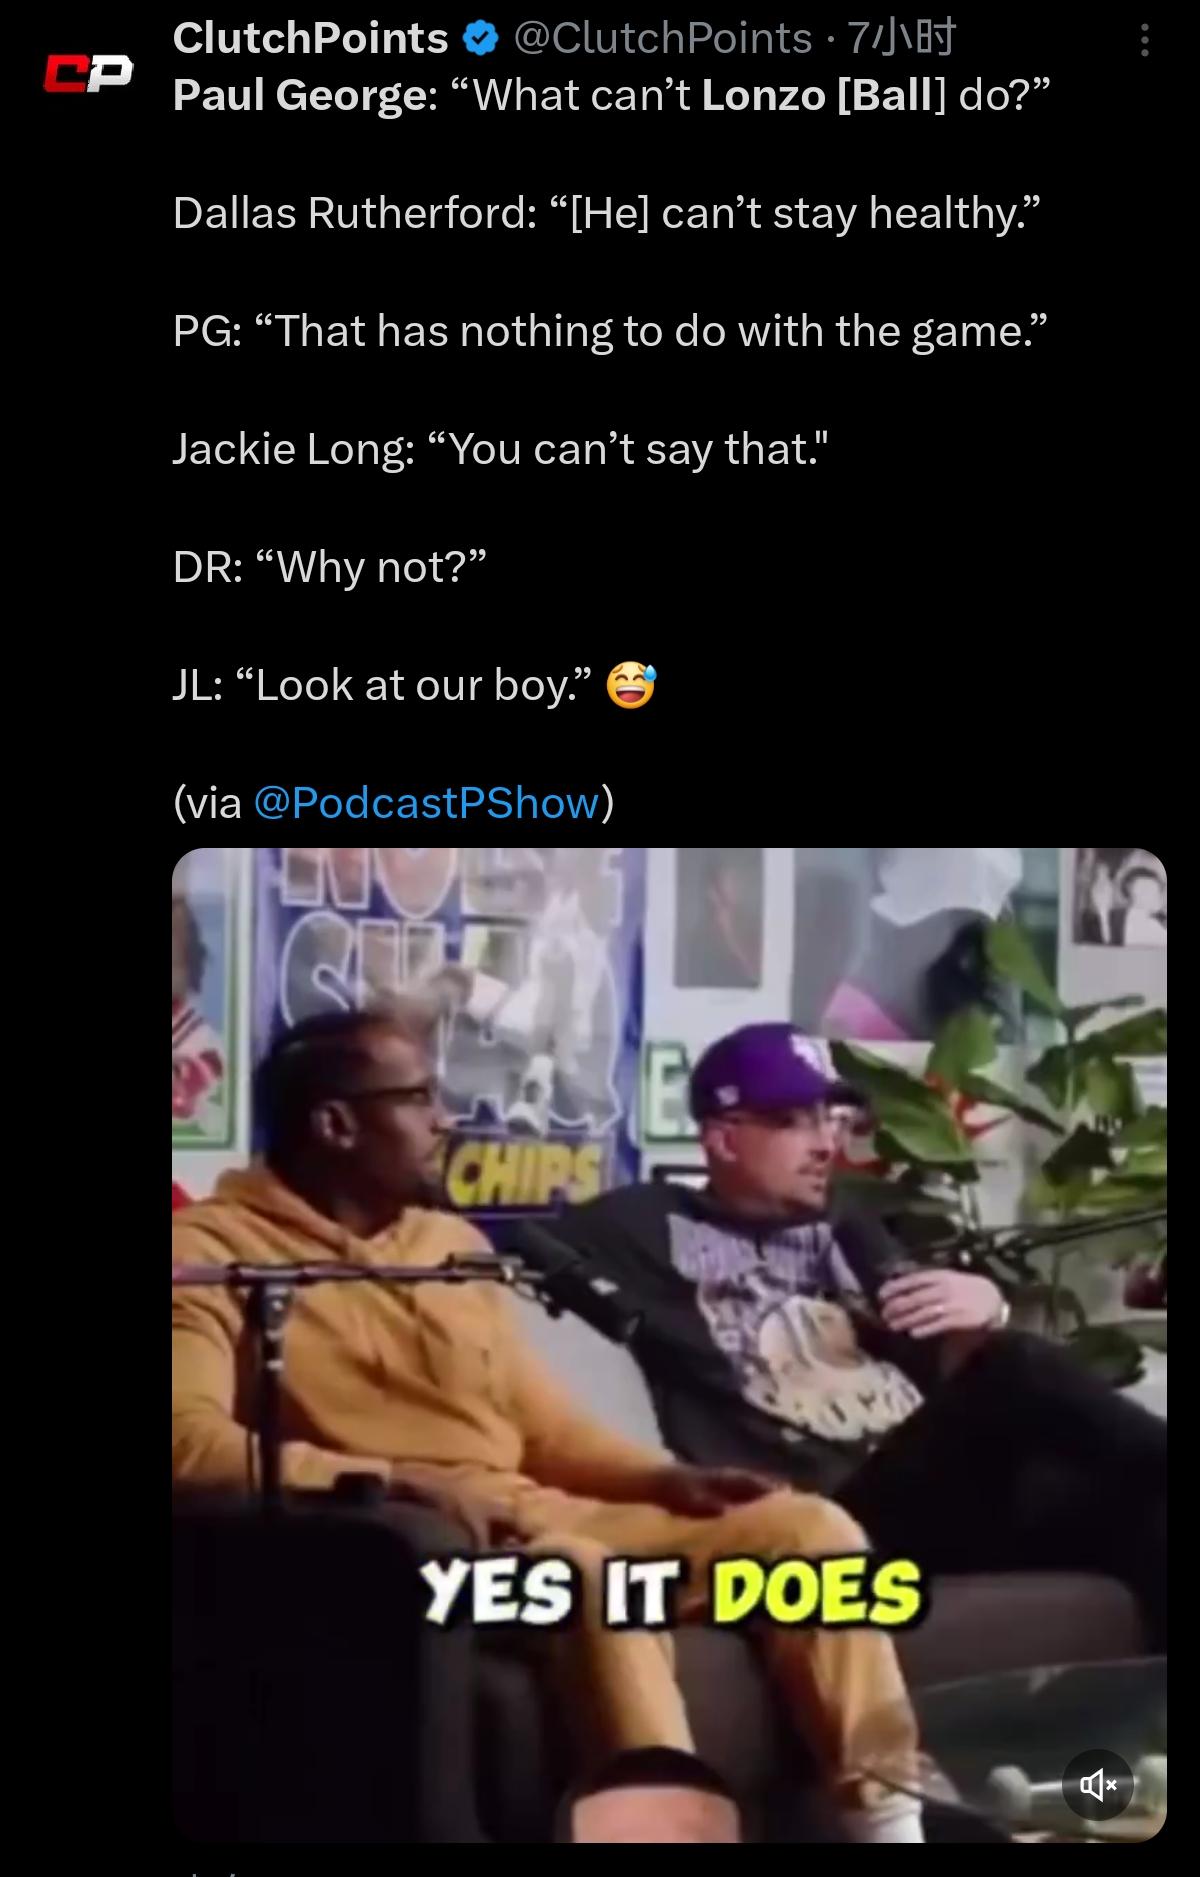Open the ClutchPoints CP avatar logo

[88, 74]
